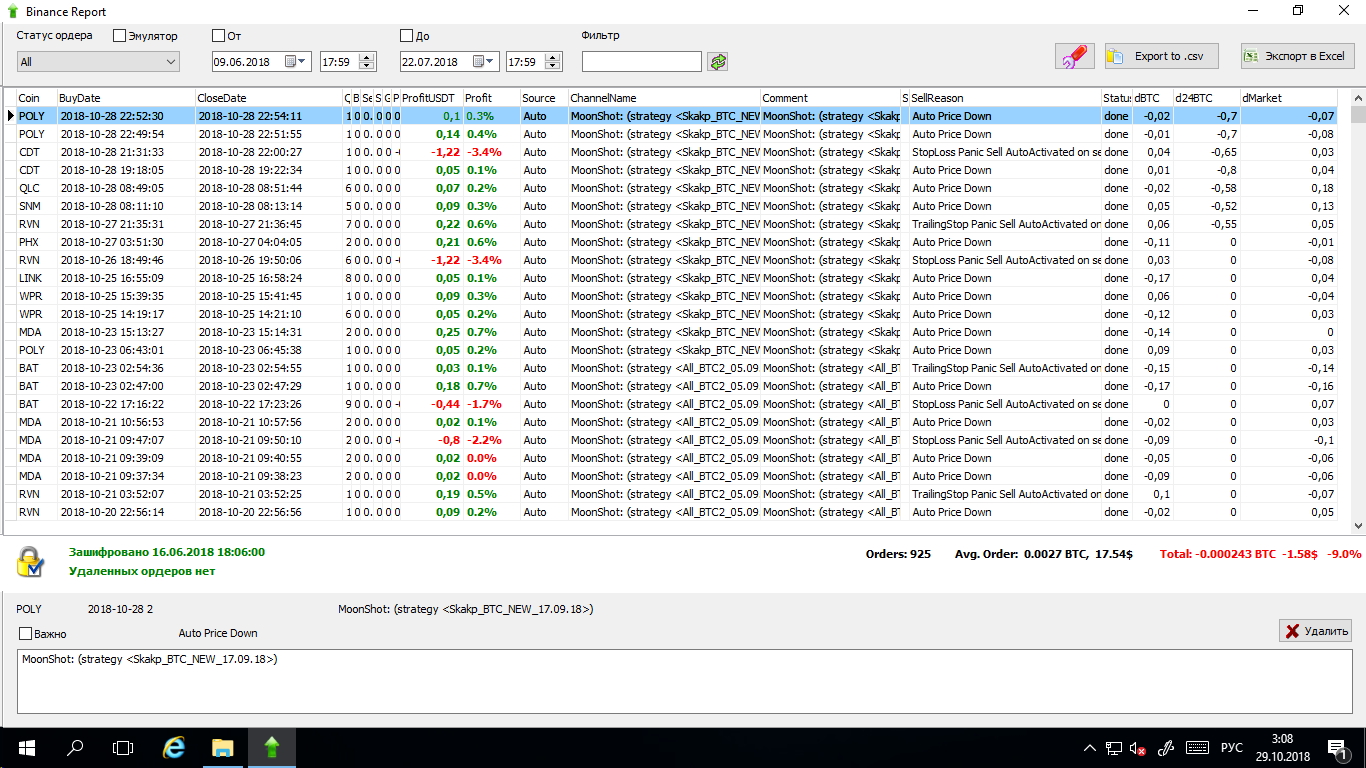
Task: Click the muted volume tray icon
Action: [1138, 748]
